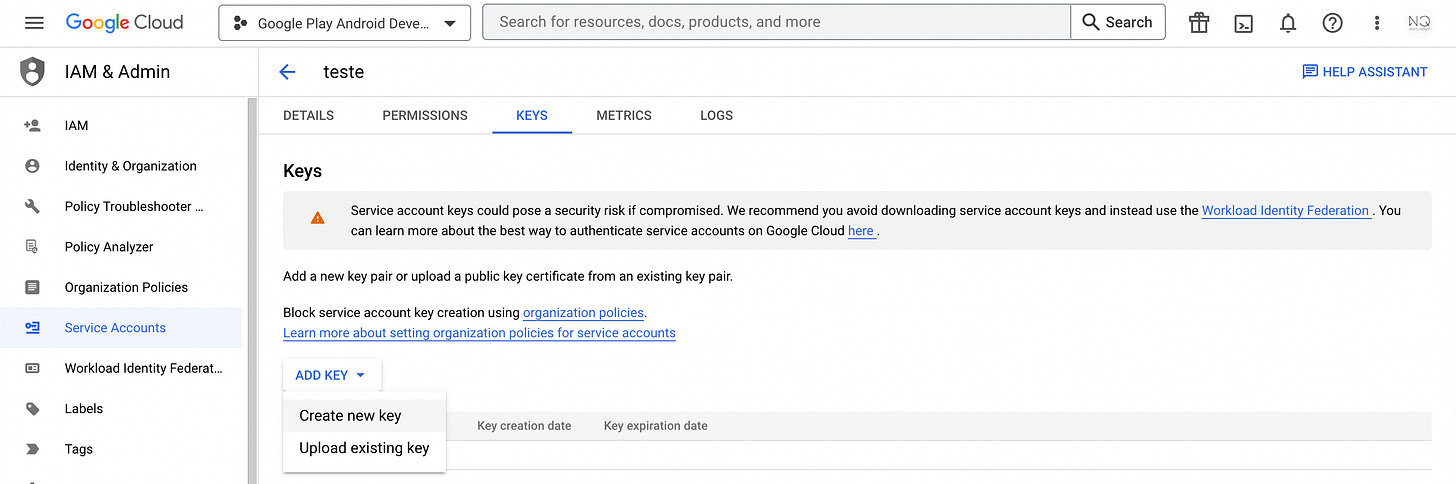Click the Tags icon in sidebar
The image size is (1456, 484).
(x=32, y=449)
